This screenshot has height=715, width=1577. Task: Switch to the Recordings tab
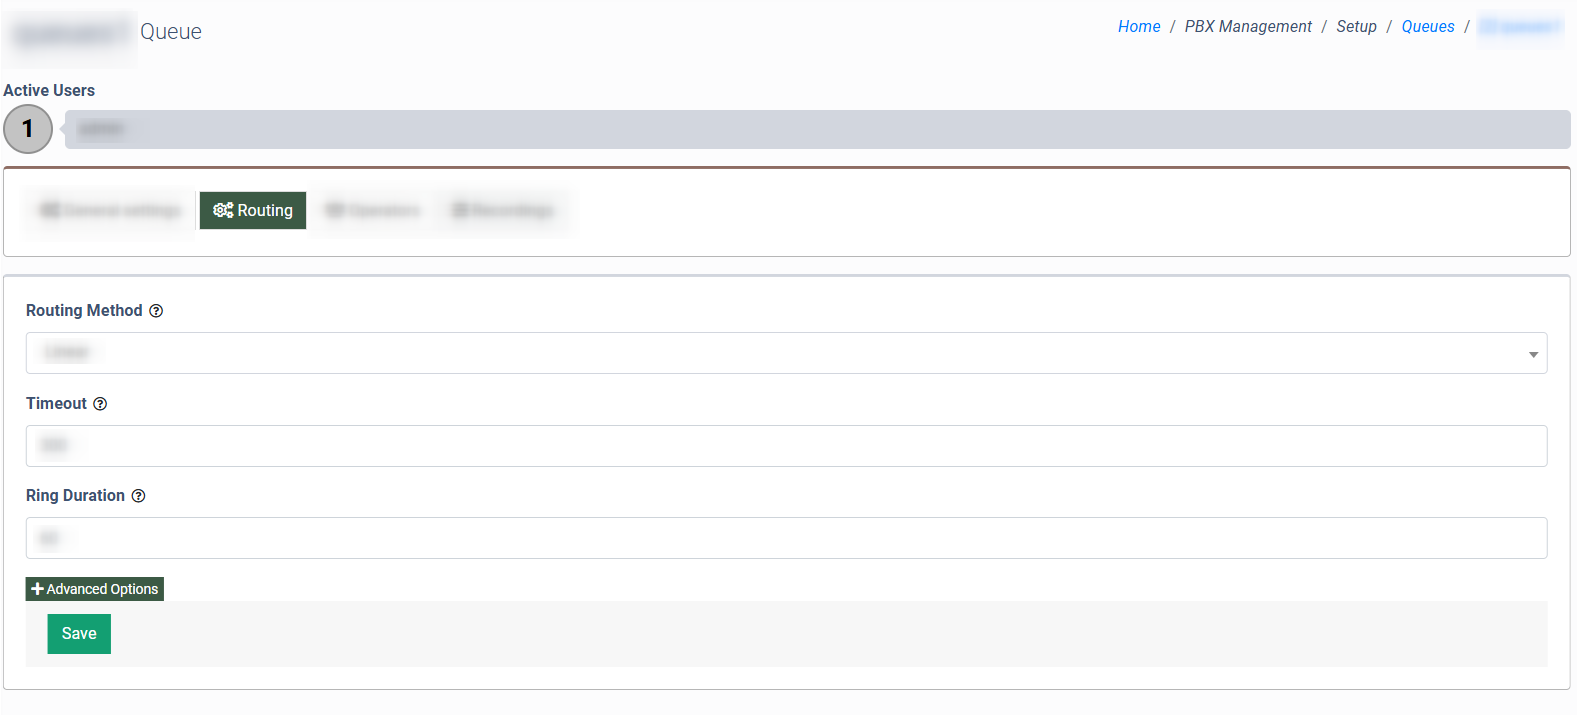[503, 210]
